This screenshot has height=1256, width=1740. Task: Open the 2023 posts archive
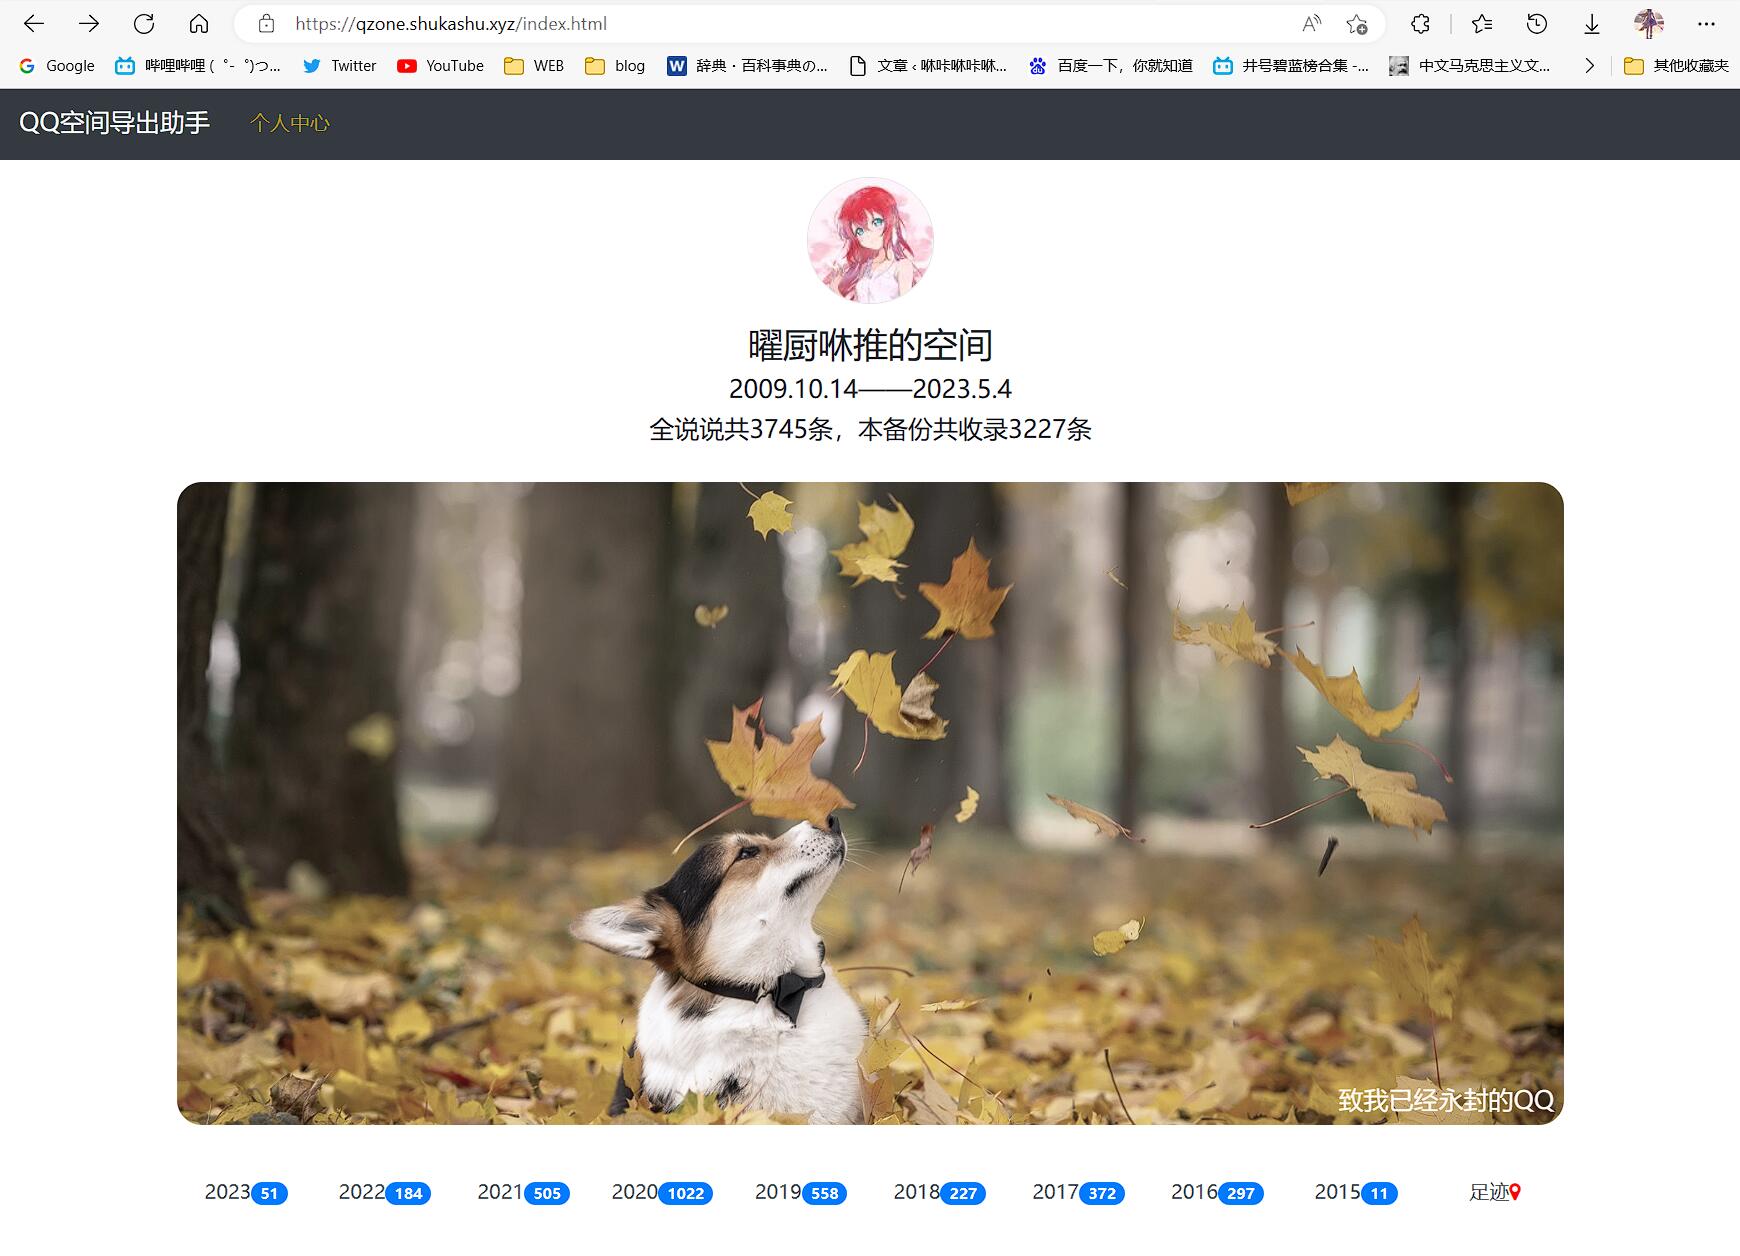[x=231, y=1191]
